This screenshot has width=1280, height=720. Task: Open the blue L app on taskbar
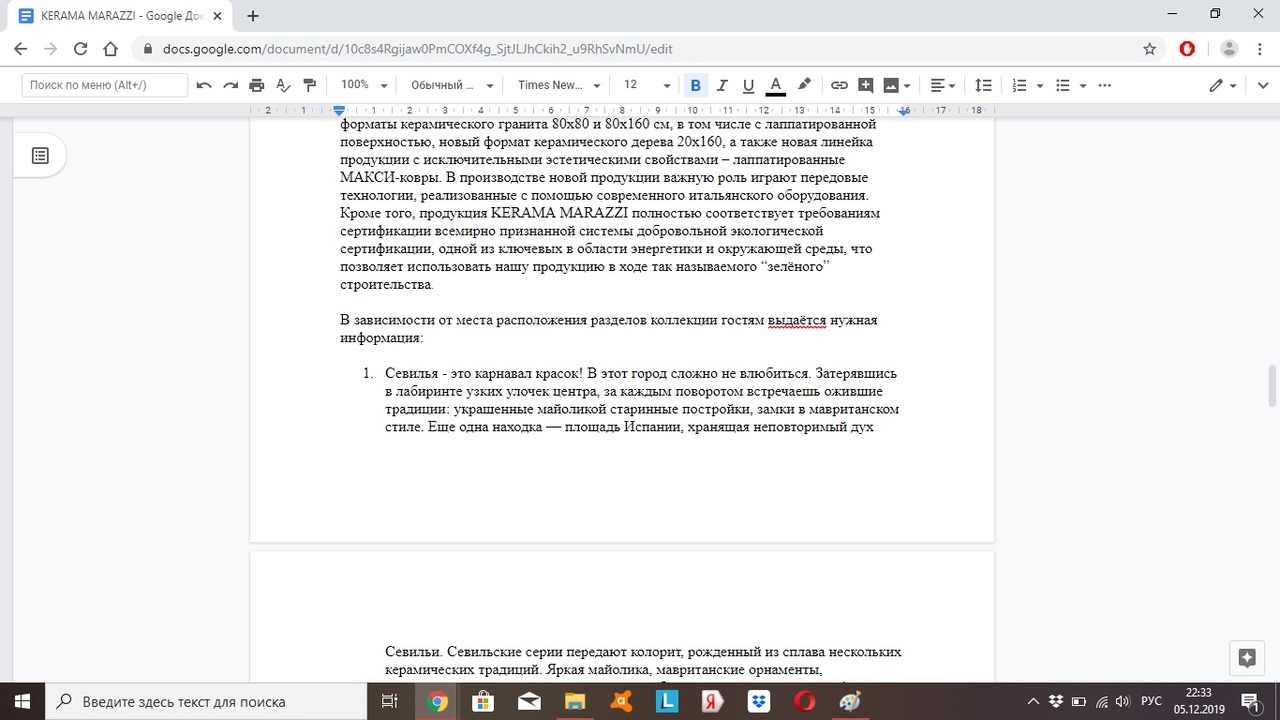[667, 701]
